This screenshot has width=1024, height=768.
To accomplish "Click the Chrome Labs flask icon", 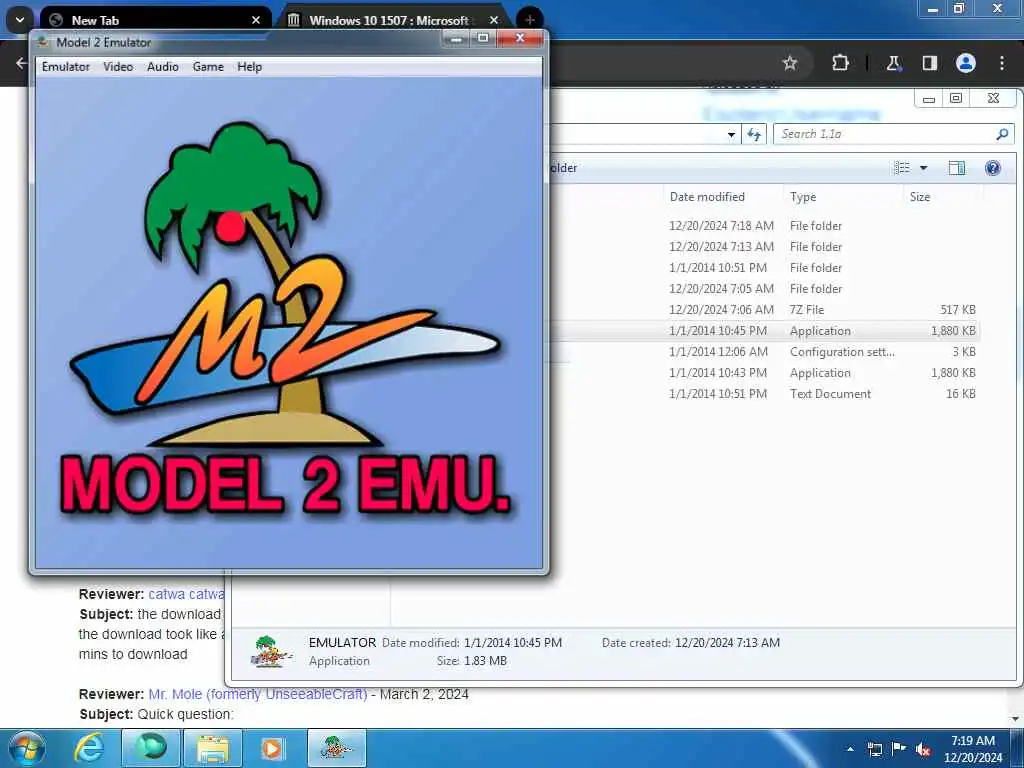I will coord(893,63).
